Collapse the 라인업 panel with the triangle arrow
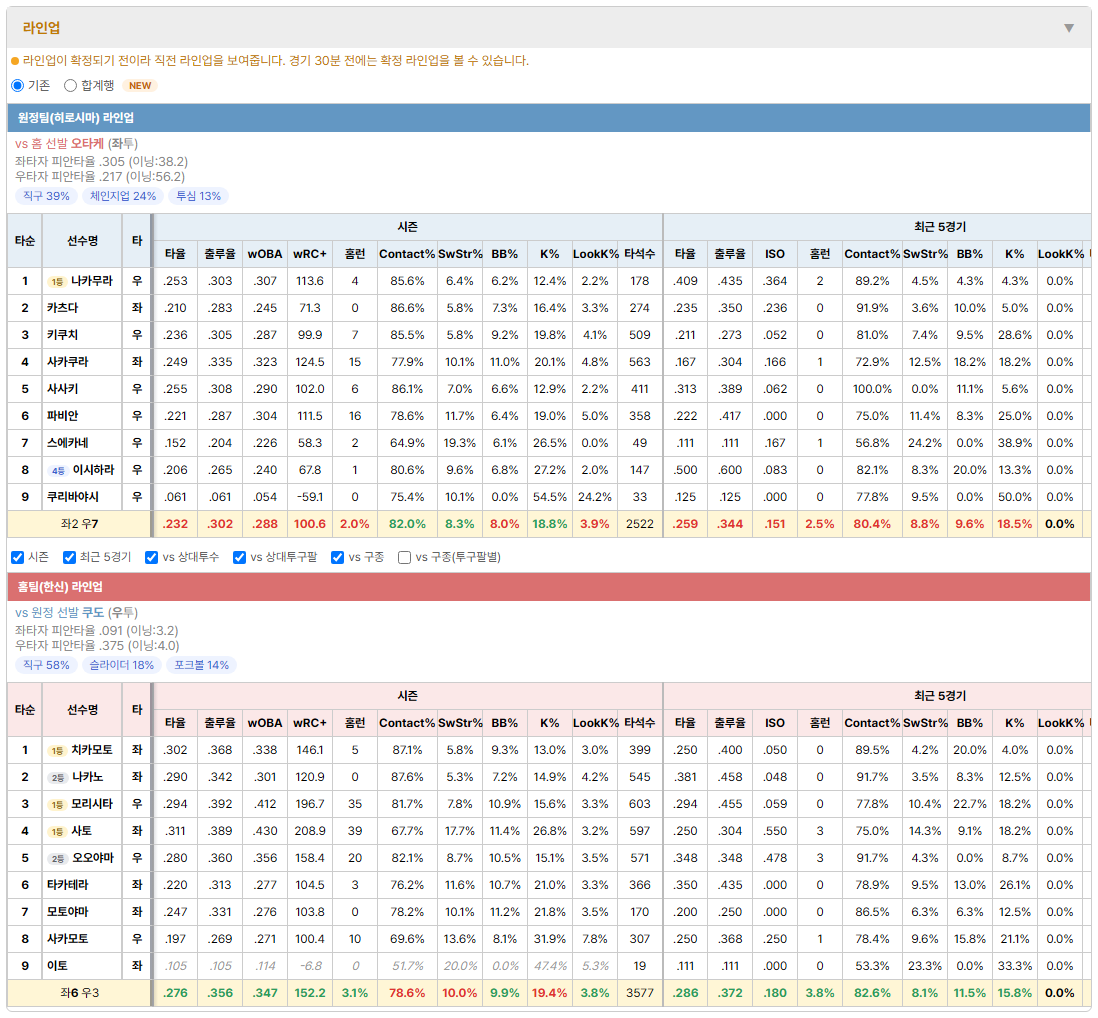Screen dimensions: 1098x1018 pyautogui.click(x=1069, y=28)
